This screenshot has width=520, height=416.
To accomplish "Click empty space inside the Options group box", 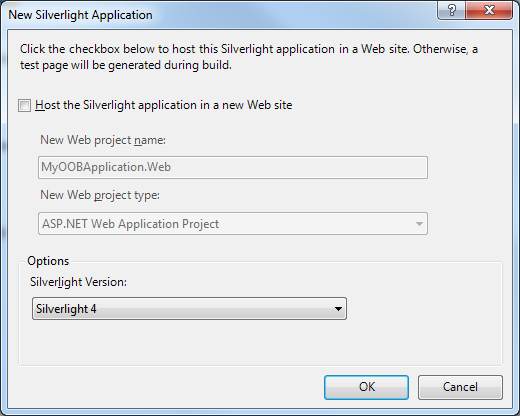I will click(260, 343).
